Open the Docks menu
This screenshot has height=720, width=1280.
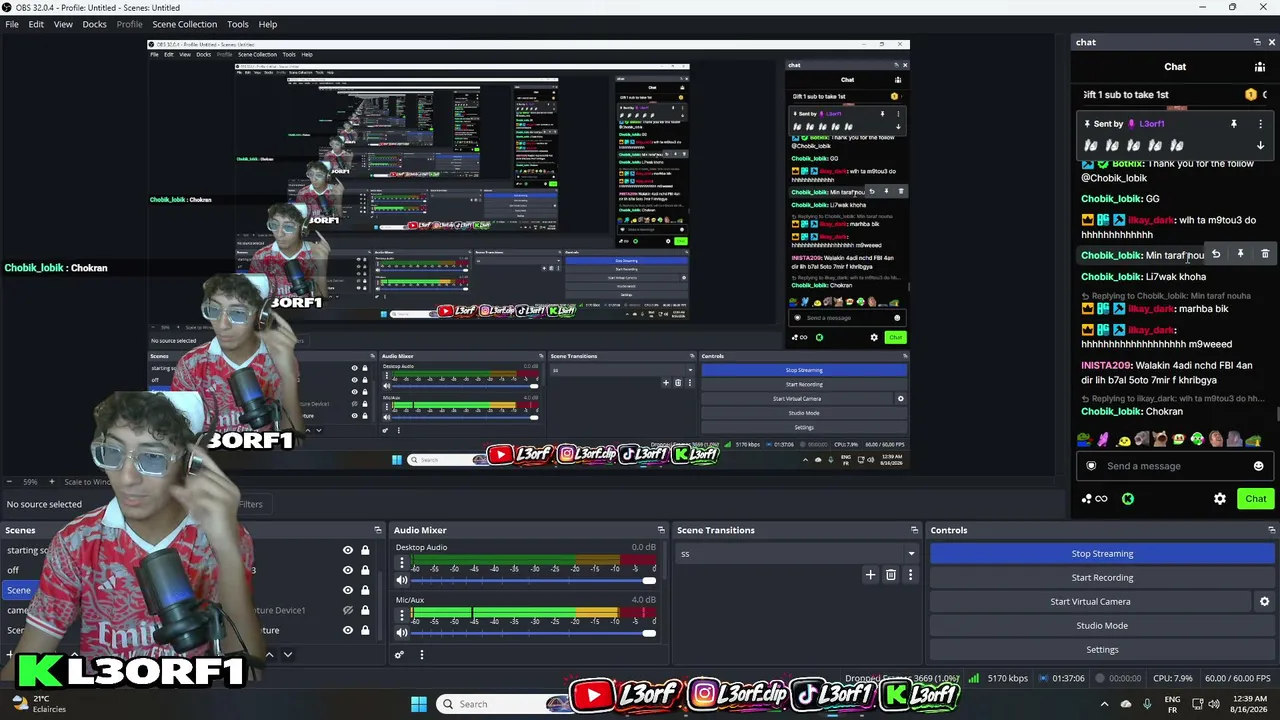click(x=94, y=24)
